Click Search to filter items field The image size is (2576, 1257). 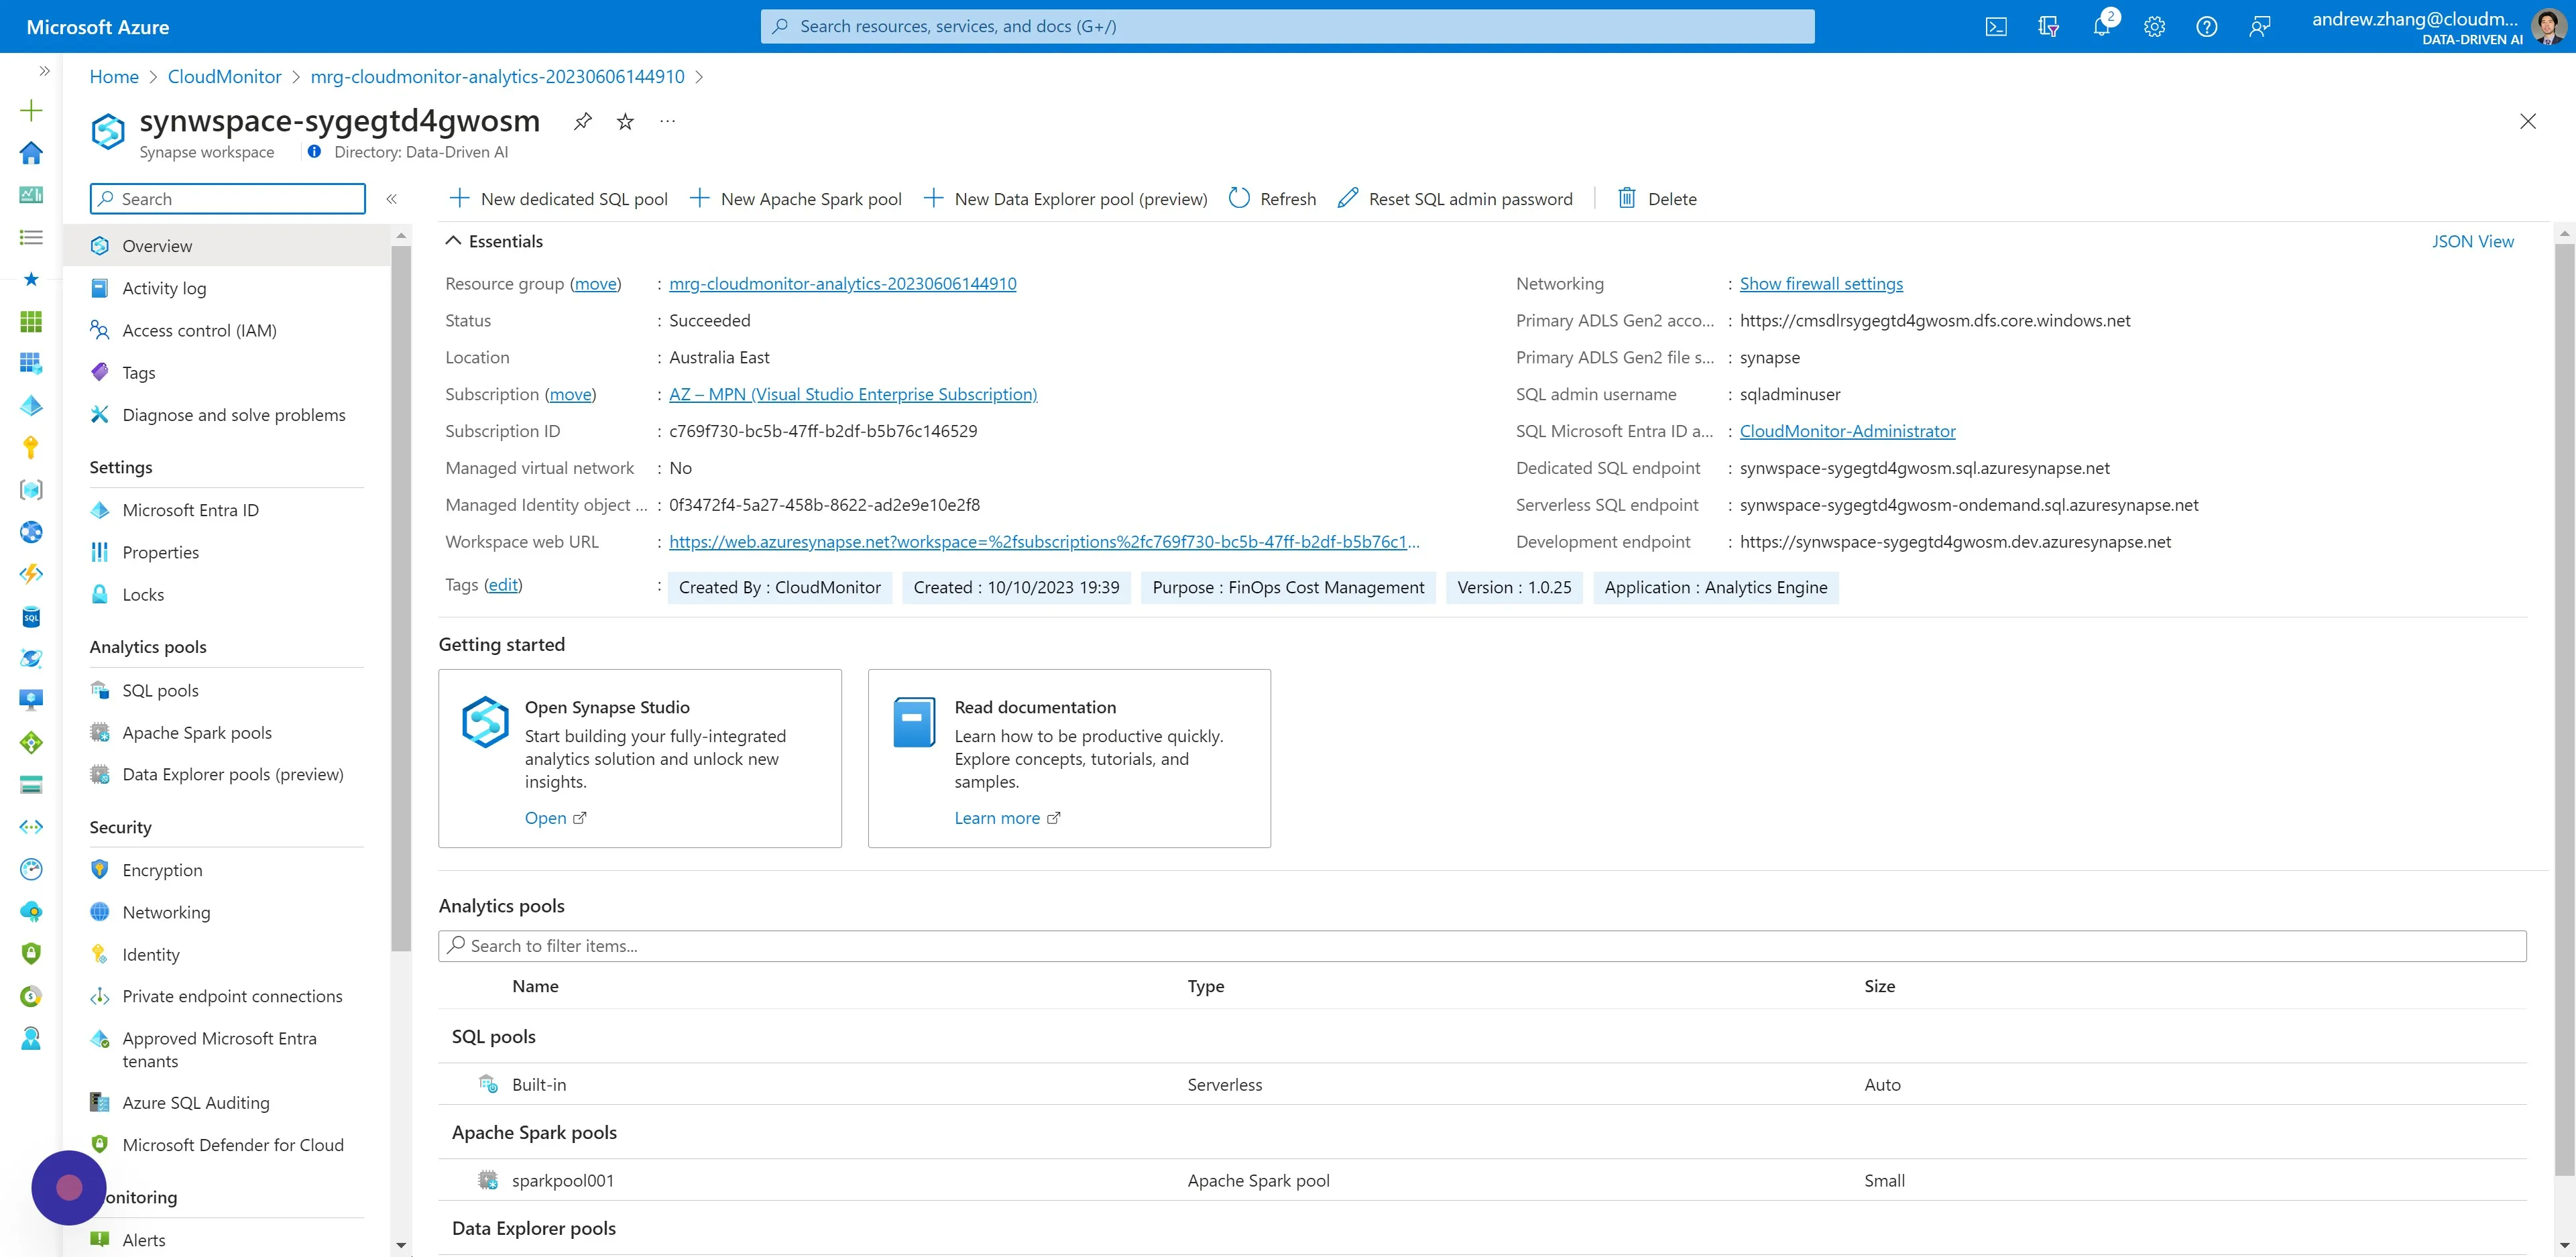coord(1482,946)
